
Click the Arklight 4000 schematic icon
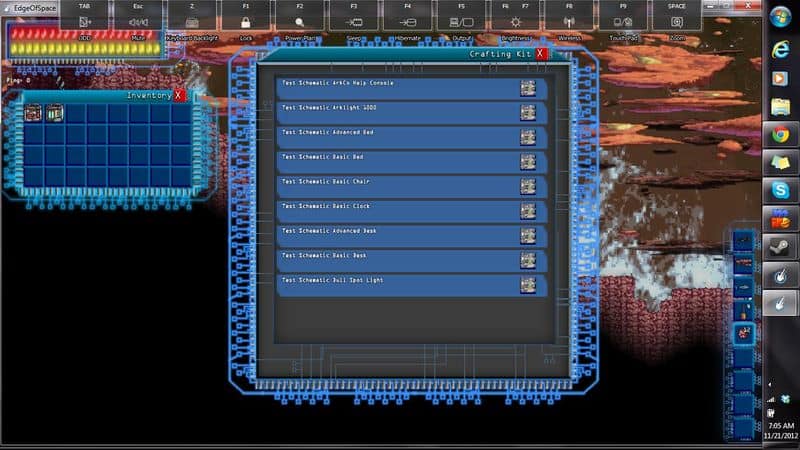coord(528,112)
